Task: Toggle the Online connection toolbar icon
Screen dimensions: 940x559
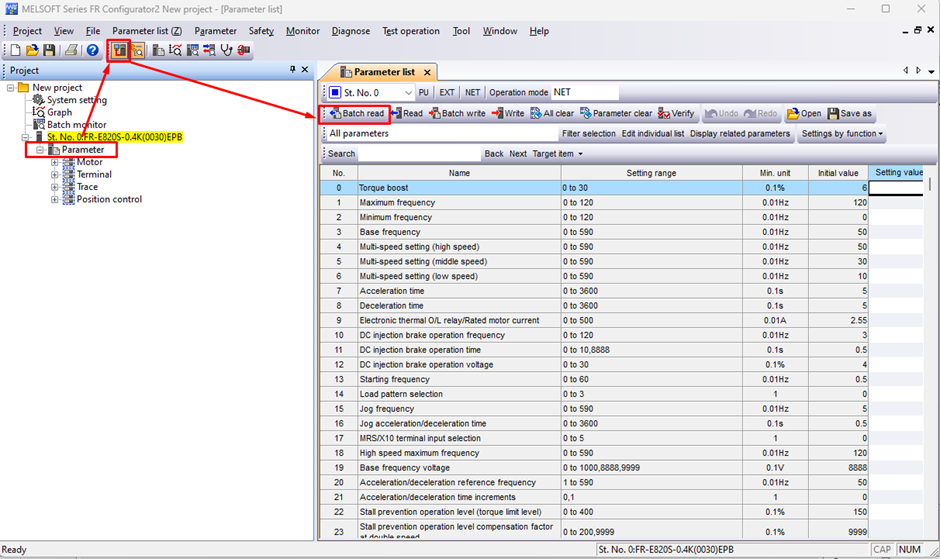Action: (x=119, y=50)
